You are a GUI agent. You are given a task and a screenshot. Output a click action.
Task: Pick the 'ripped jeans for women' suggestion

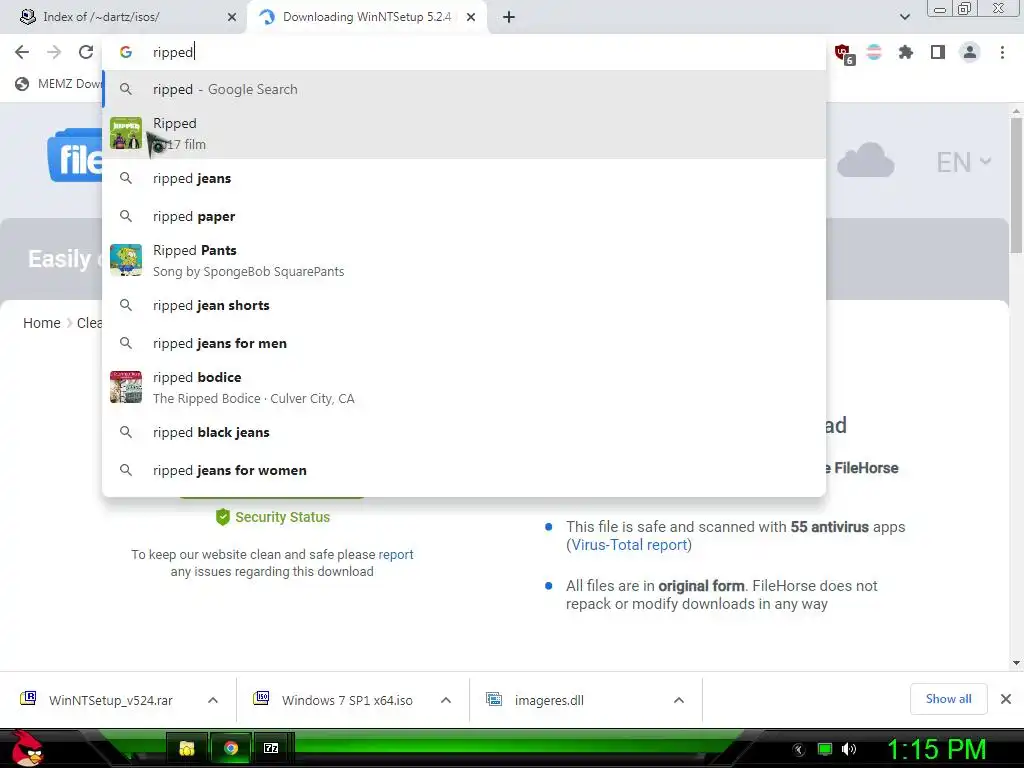coord(464,470)
